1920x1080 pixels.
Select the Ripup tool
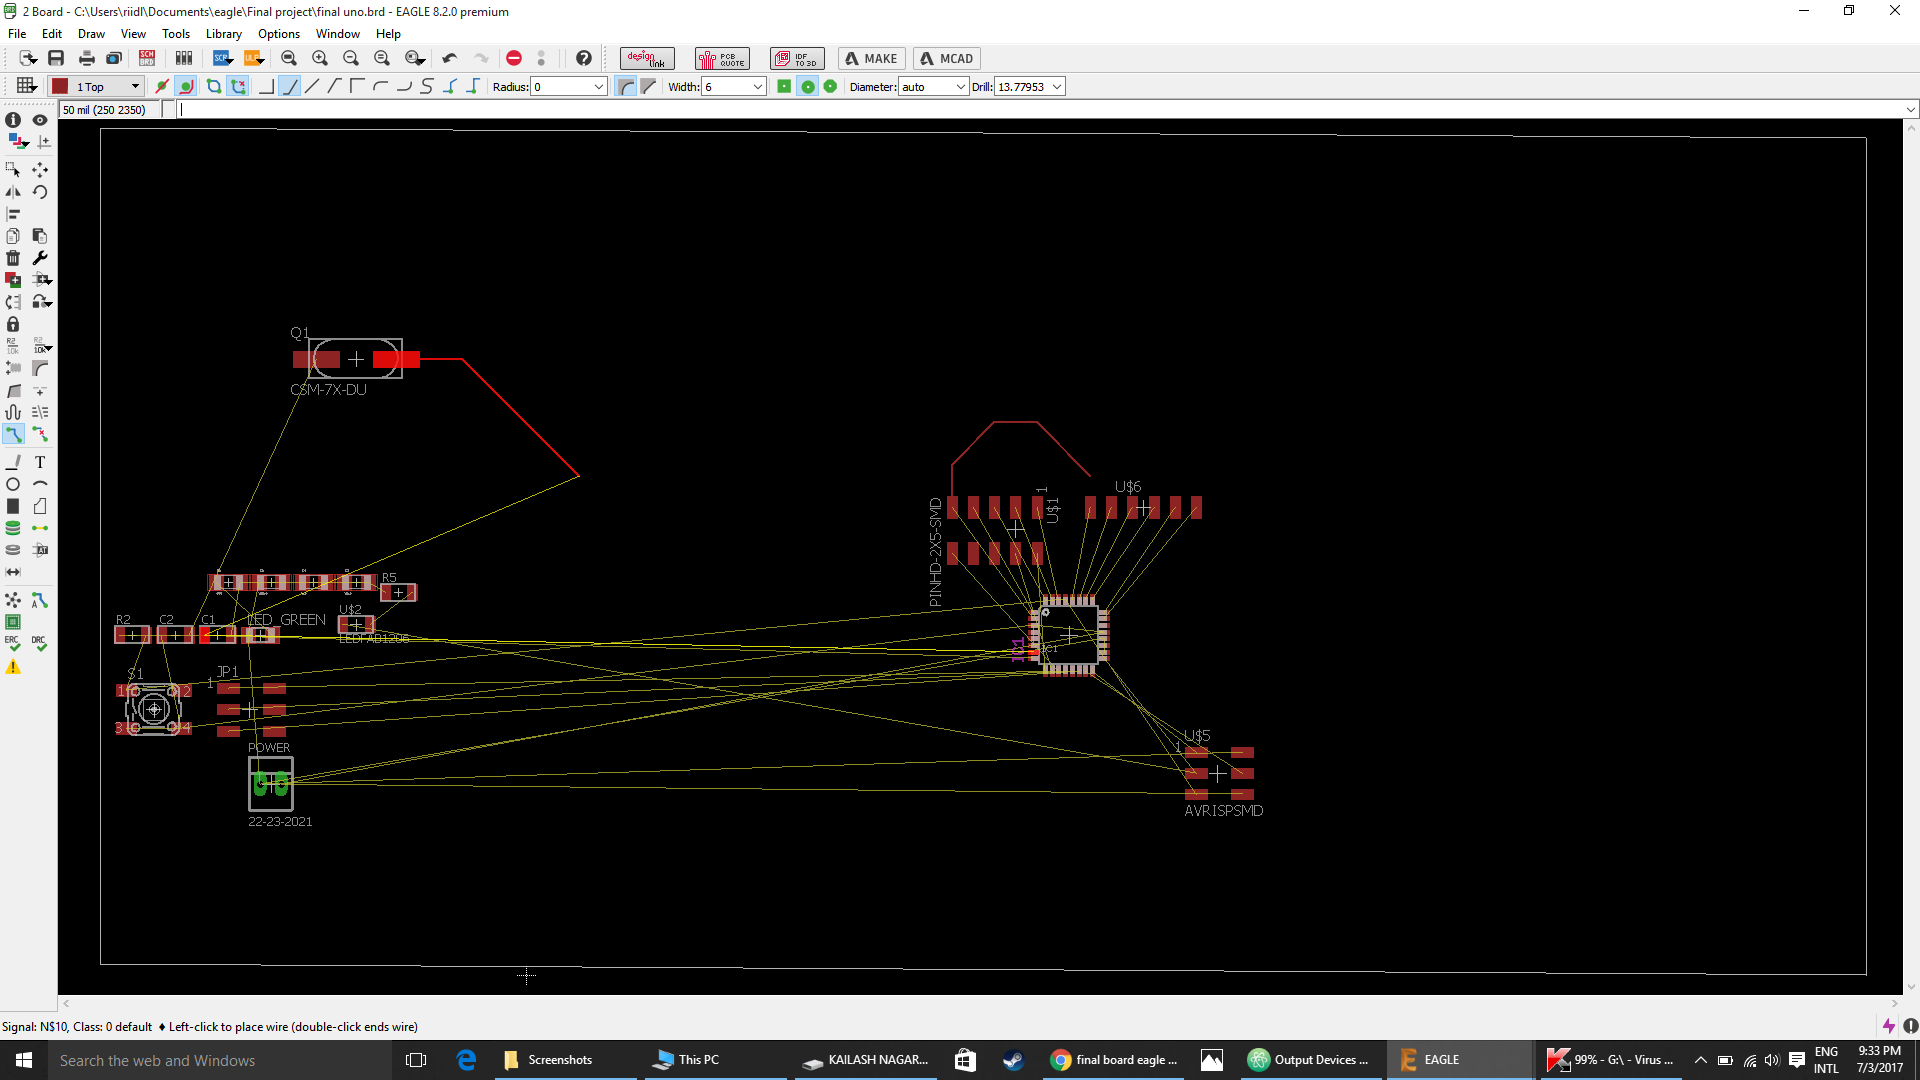tap(40, 434)
